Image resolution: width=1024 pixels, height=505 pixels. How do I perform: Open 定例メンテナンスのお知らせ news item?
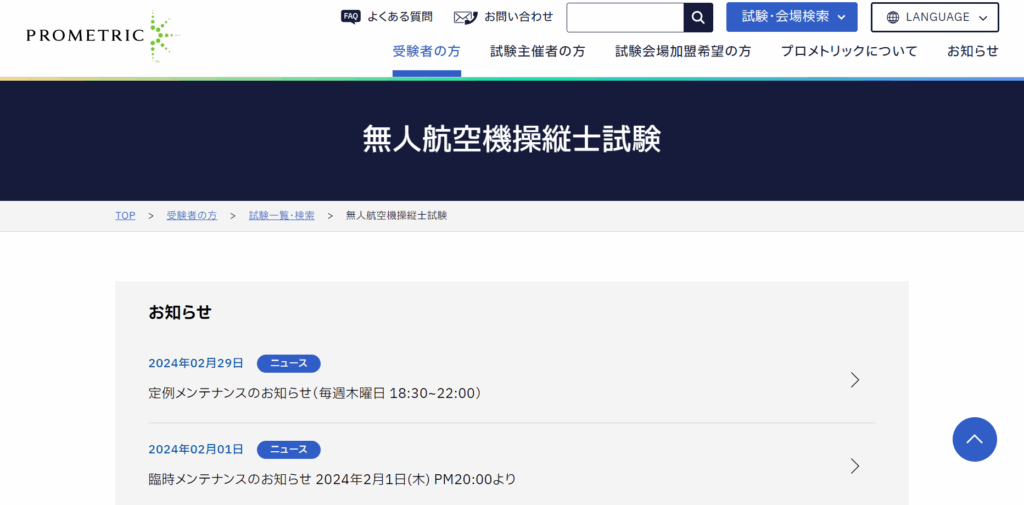(315, 393)
